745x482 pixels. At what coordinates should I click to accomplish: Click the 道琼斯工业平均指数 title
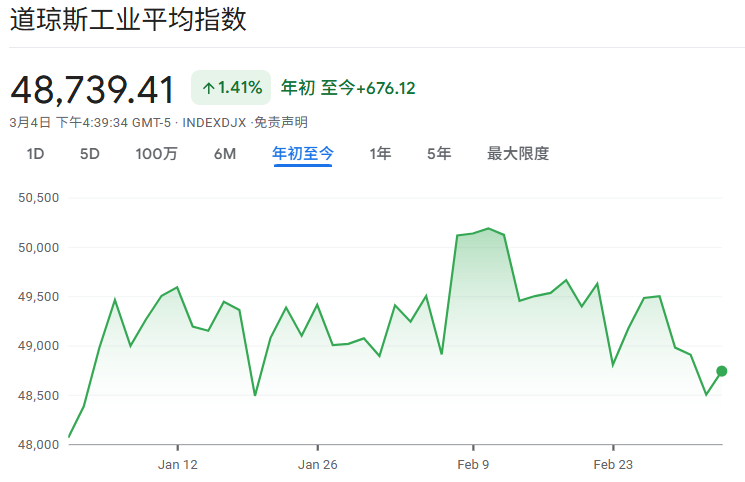point(128,19)
